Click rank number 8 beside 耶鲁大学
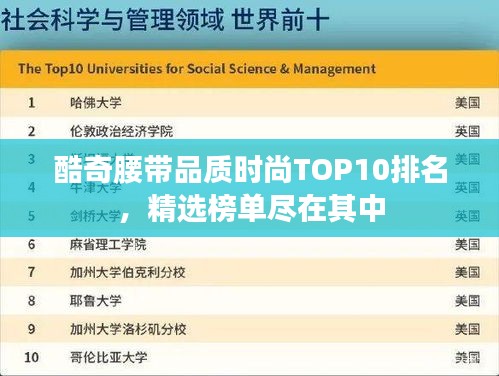Image resolution: width=499 pixels, height=376 pixels. [31, 301]
